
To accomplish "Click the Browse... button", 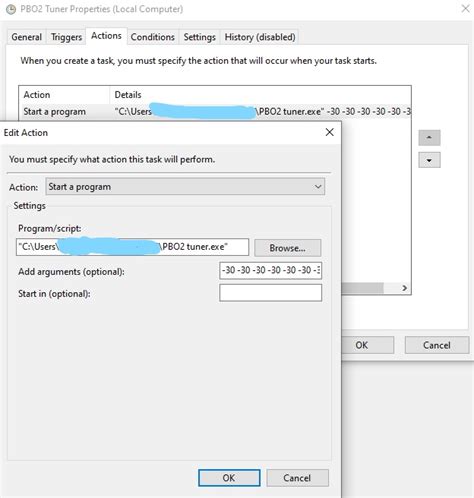I will [288, 248].
